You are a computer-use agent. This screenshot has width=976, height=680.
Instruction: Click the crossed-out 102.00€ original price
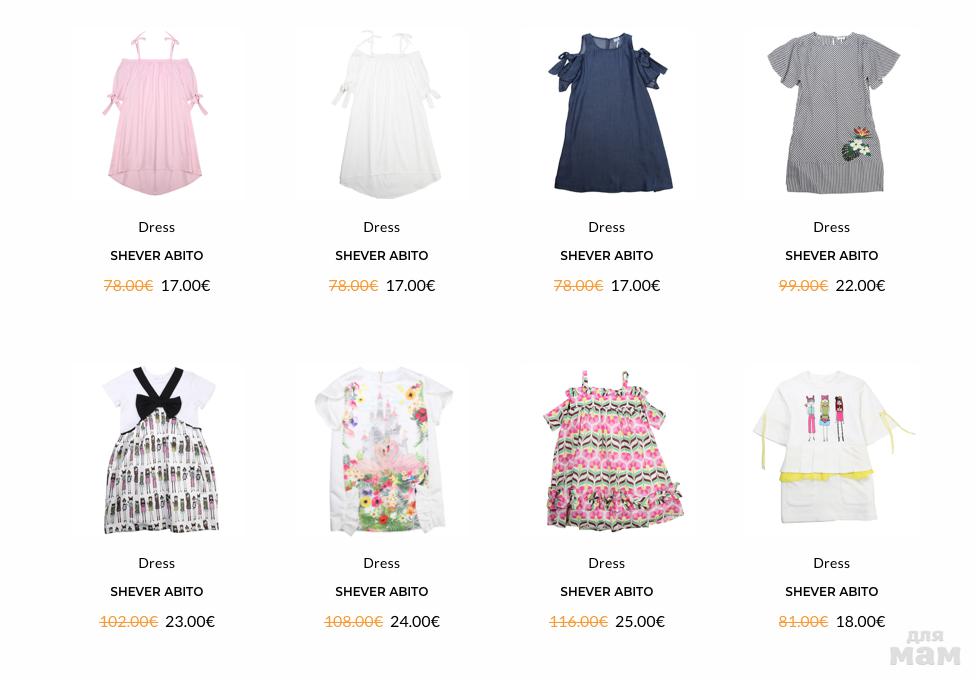tap(129, 621)
